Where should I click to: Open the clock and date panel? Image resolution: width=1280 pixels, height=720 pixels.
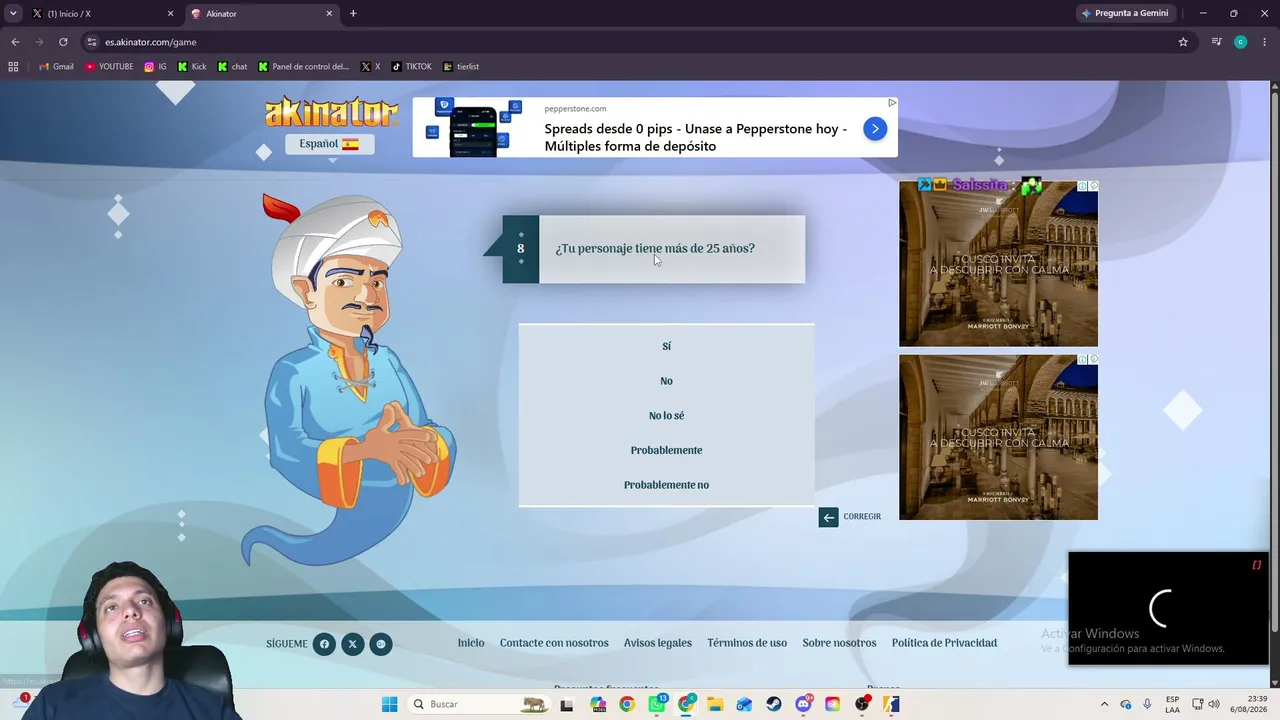(1249, 704)
